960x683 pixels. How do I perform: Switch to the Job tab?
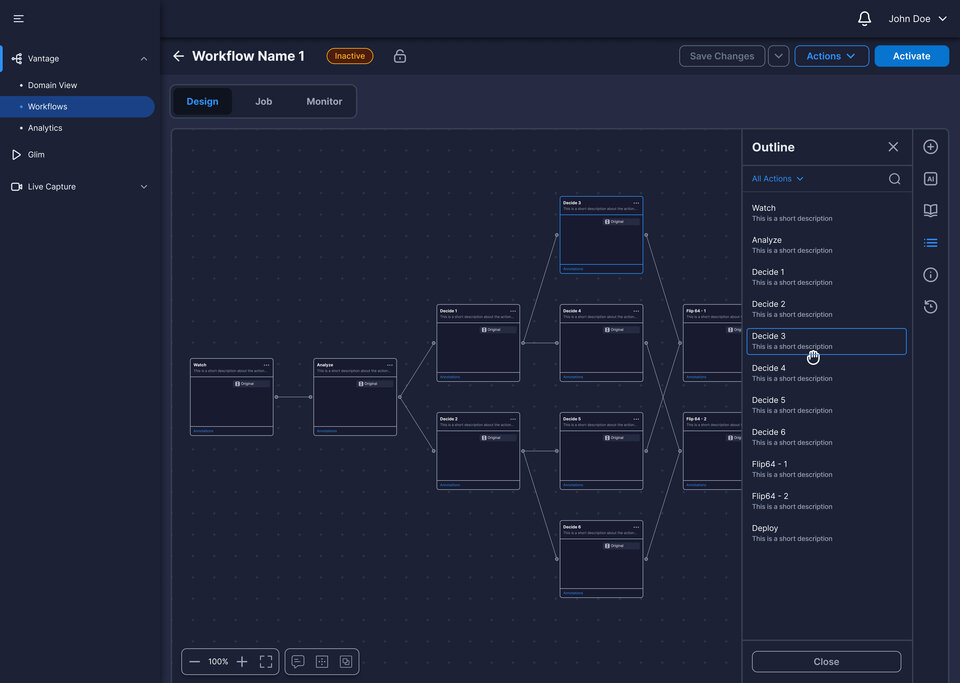coord(263,102)
